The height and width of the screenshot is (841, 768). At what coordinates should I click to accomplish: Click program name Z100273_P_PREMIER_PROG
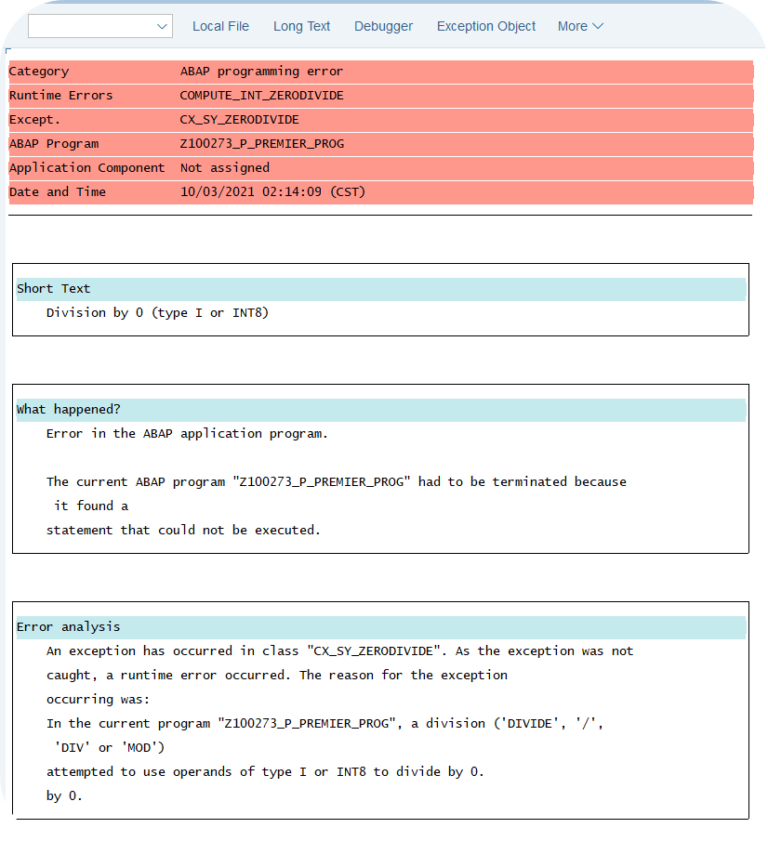click(262, 143)
